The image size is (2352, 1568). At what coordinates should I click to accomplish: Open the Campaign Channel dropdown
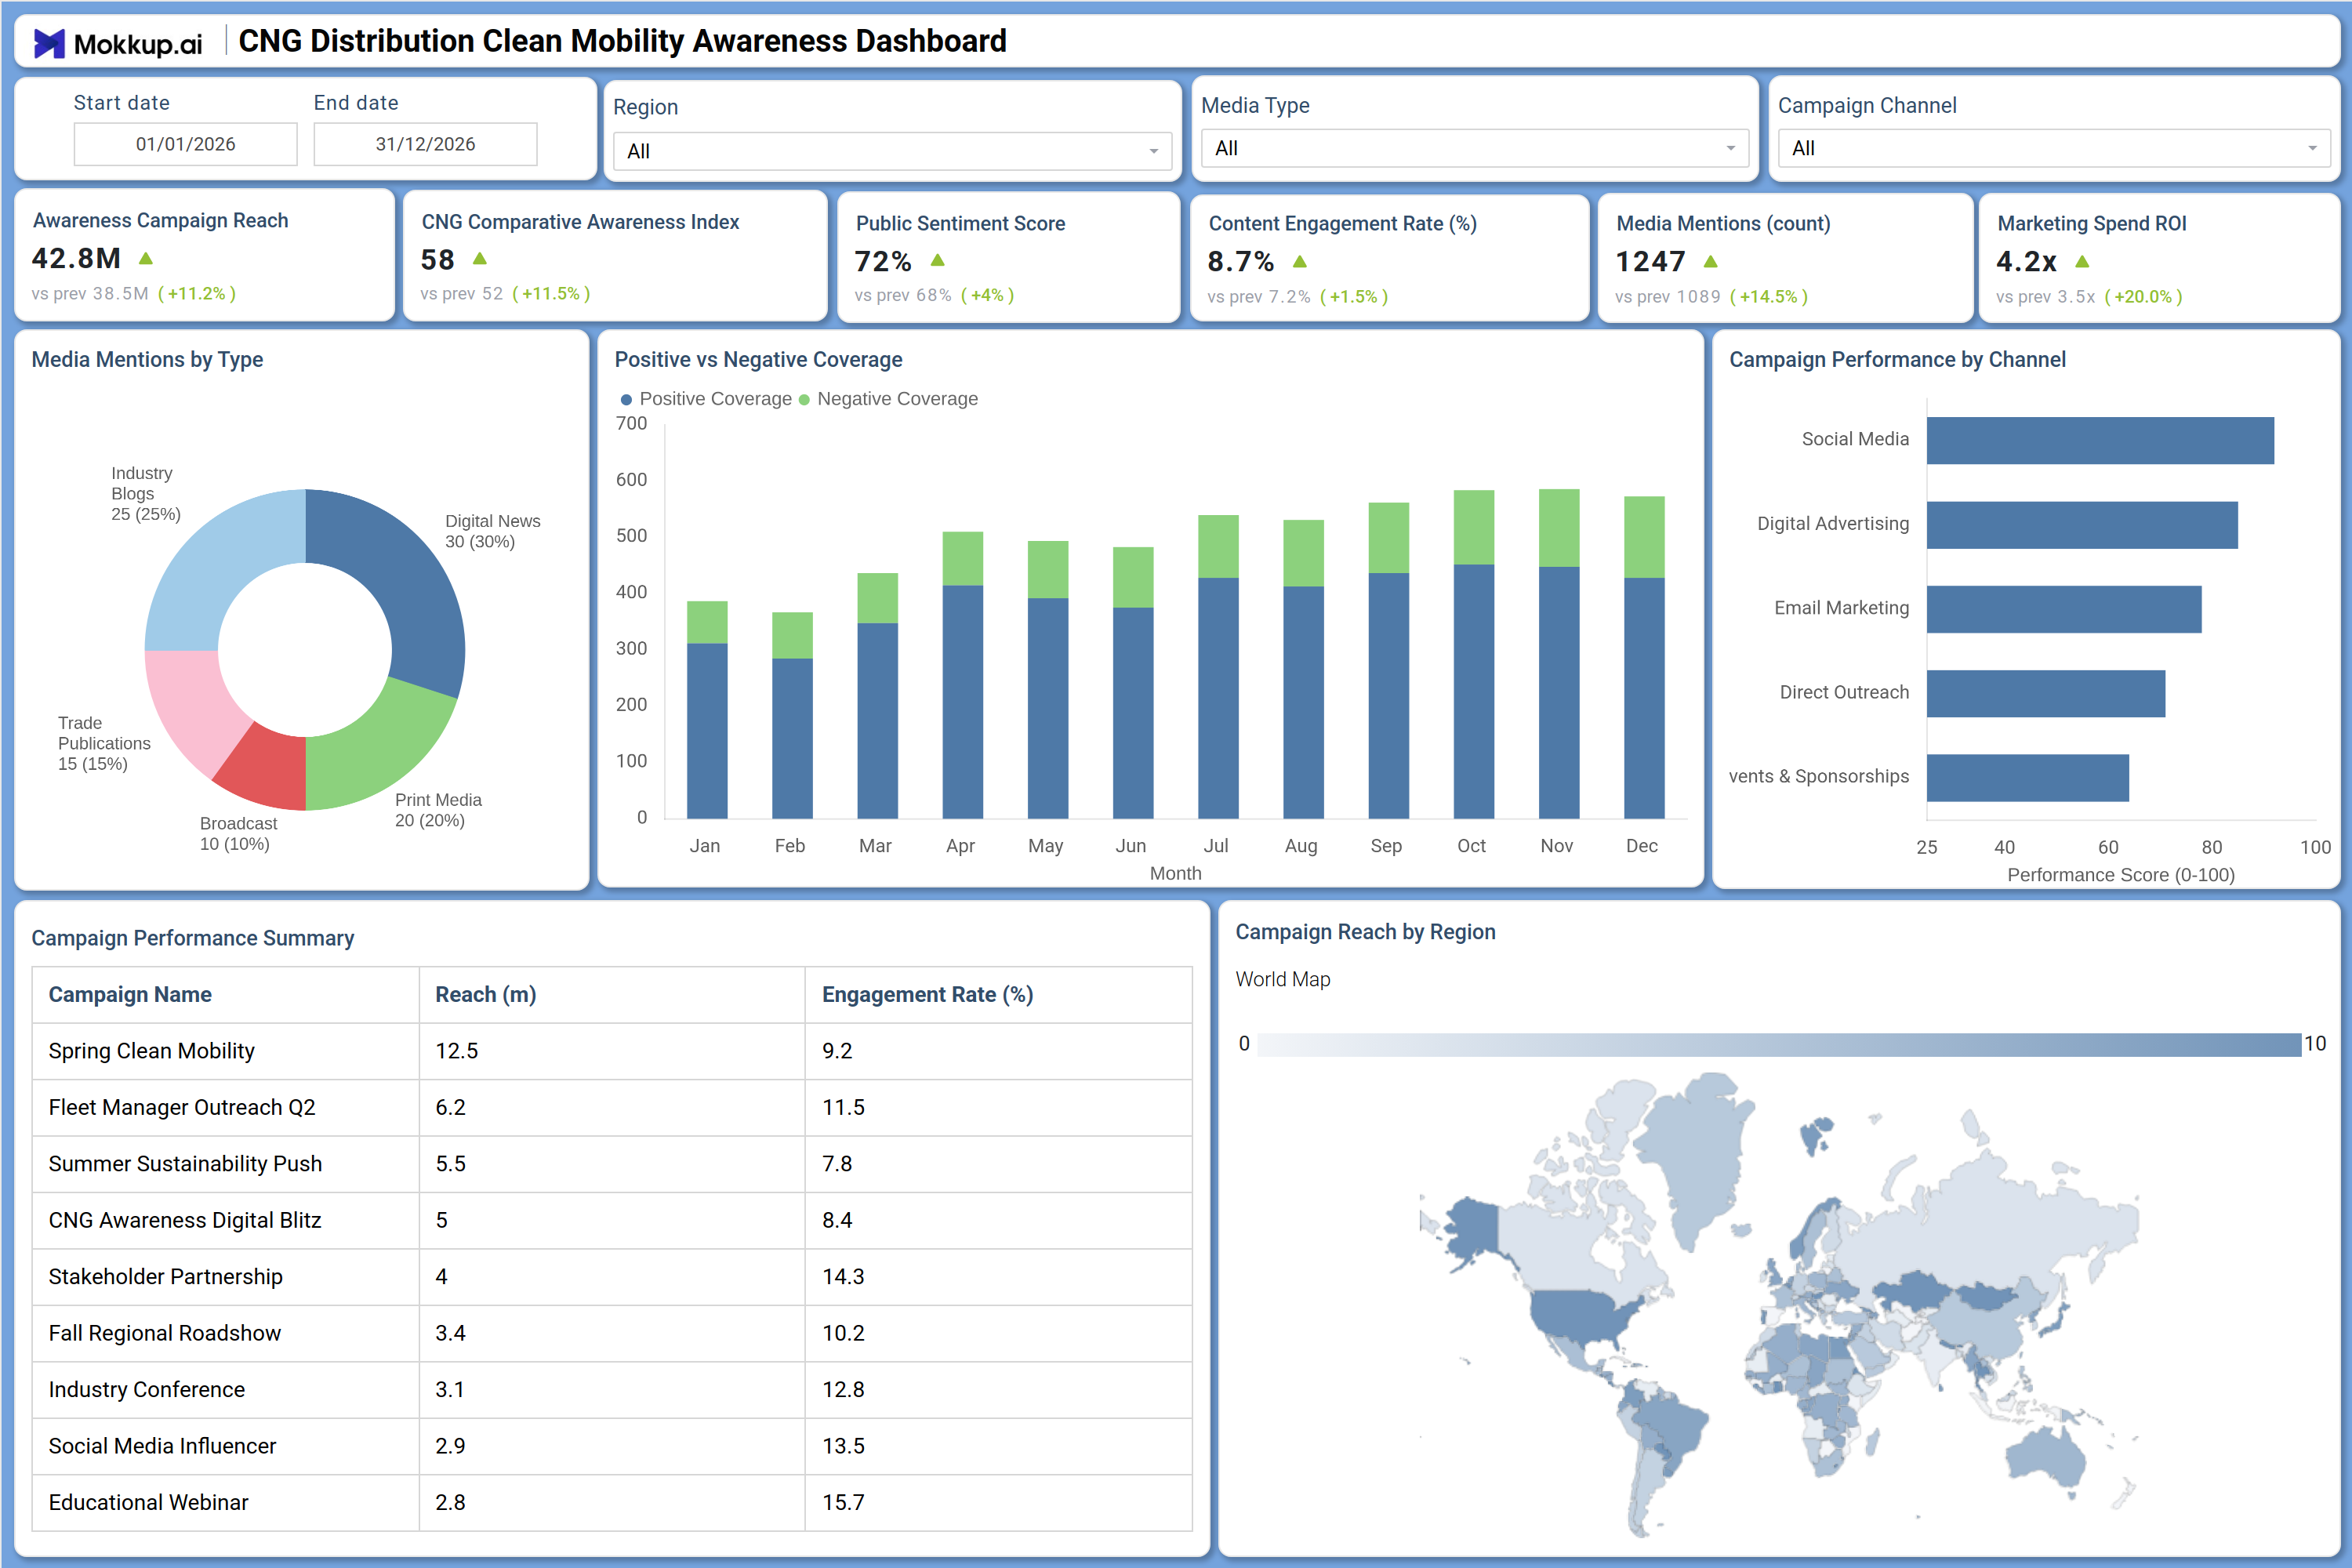2053,148
